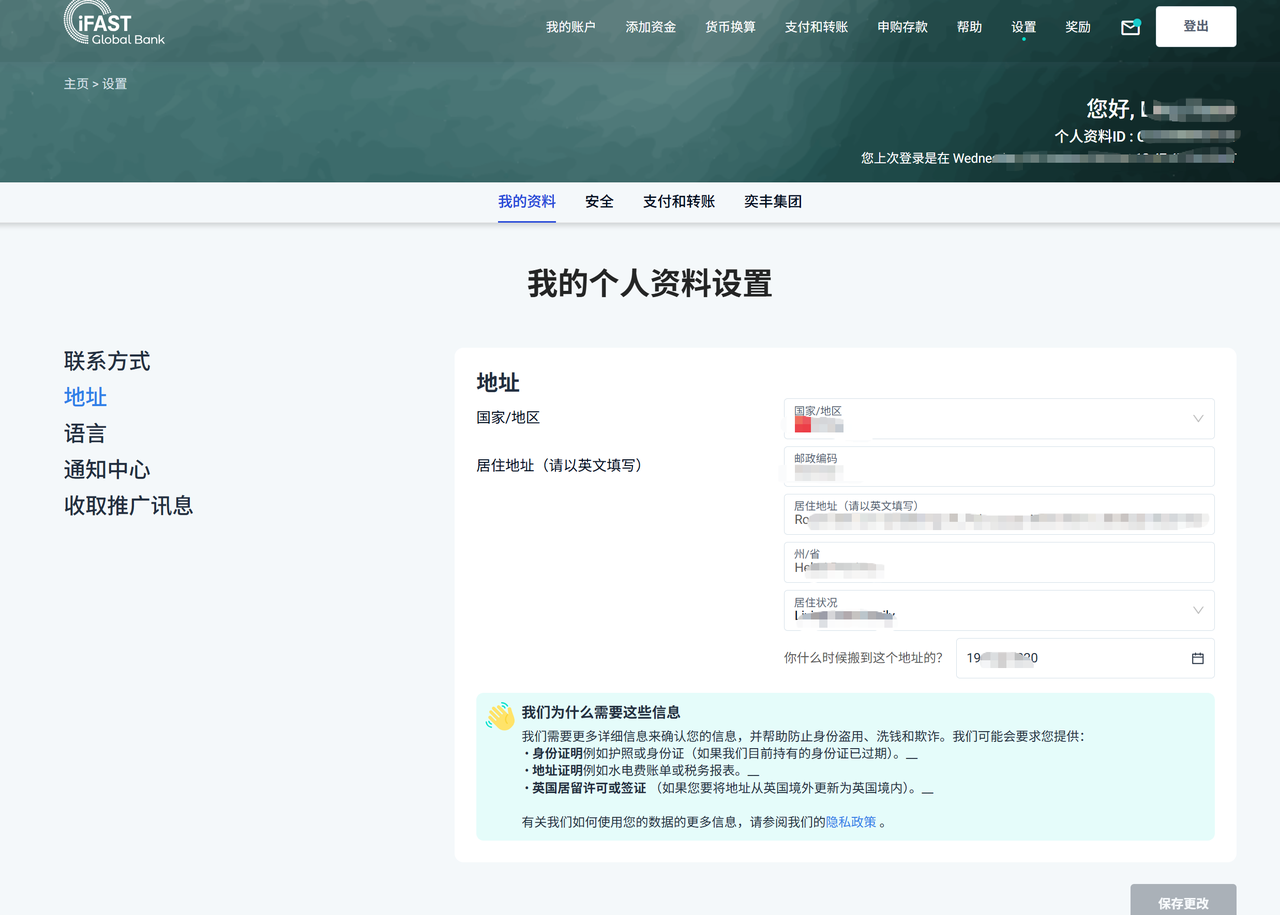Screen dimensions: 1280x915
Task: Open the 语言 sidebar section
Action: pyautogui.click(x=85, y=433)
